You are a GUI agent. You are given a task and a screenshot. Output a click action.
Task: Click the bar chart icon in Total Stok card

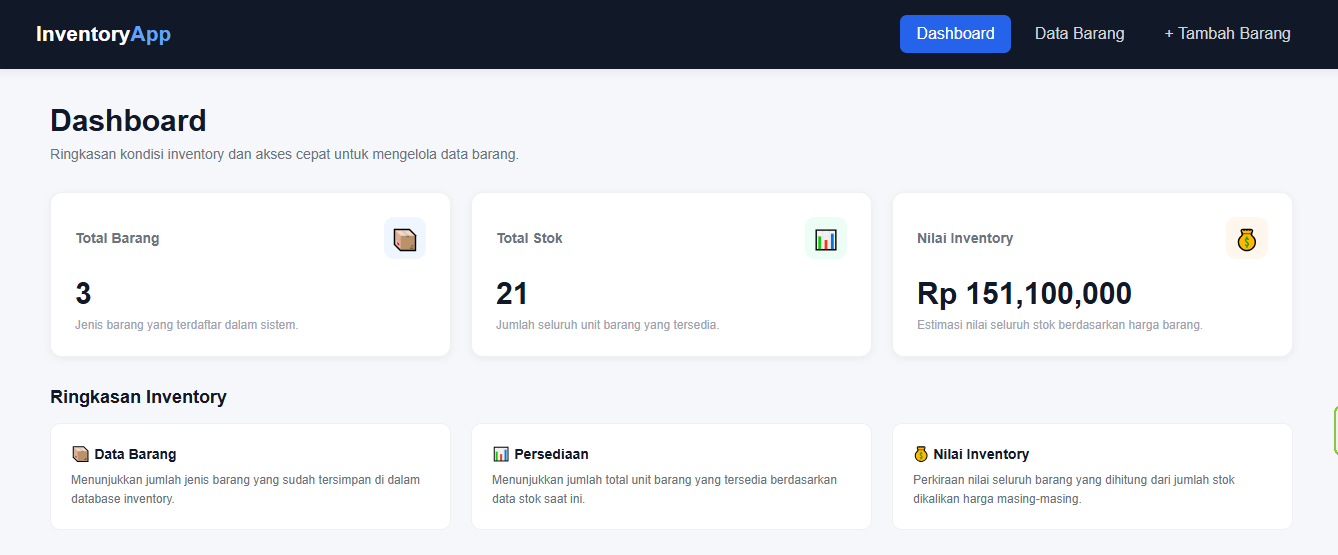click(826, 238)
